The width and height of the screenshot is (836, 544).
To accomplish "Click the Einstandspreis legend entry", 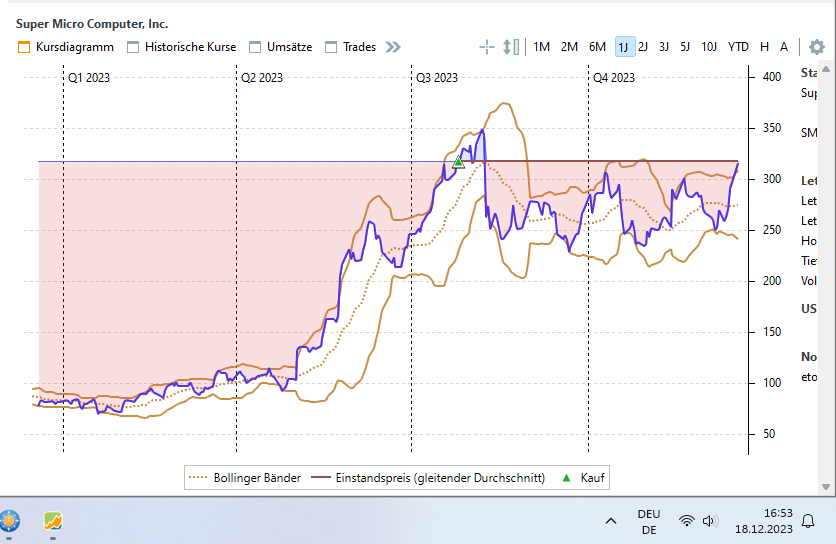I will coord(428,478).
